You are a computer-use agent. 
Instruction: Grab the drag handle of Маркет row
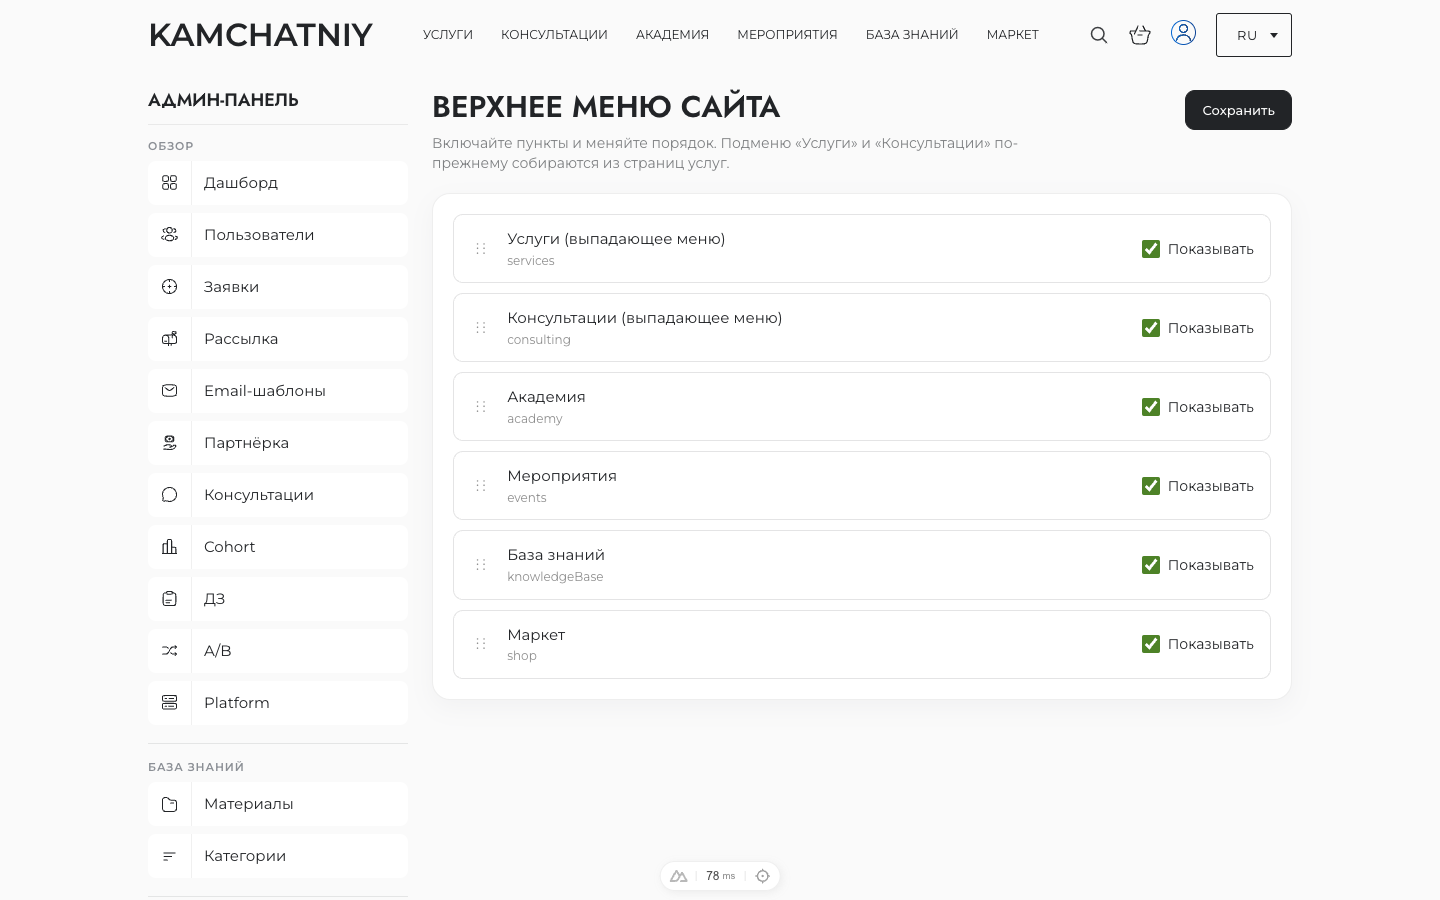pos(481,644)
